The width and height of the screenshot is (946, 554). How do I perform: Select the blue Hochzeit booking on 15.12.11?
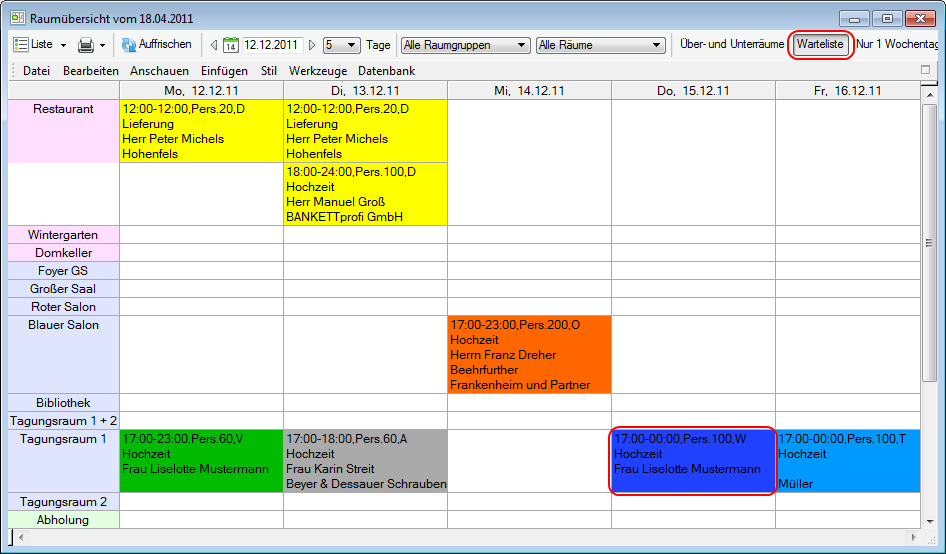(692, 460)
